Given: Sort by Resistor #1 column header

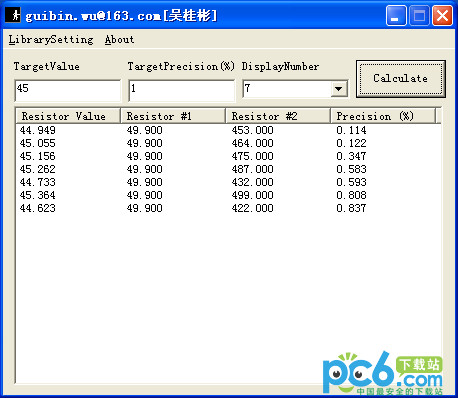Looking at the screenshot, I should click(173, 116).
